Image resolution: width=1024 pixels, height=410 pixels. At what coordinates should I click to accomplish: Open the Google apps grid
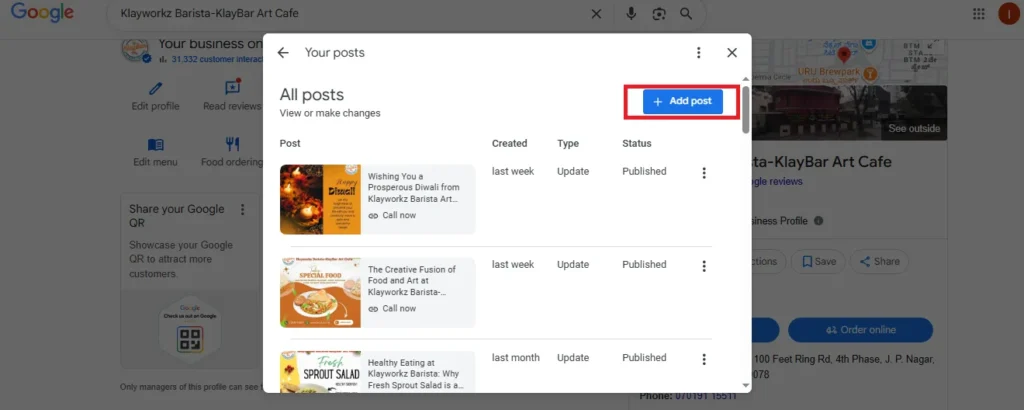(978, 14)
